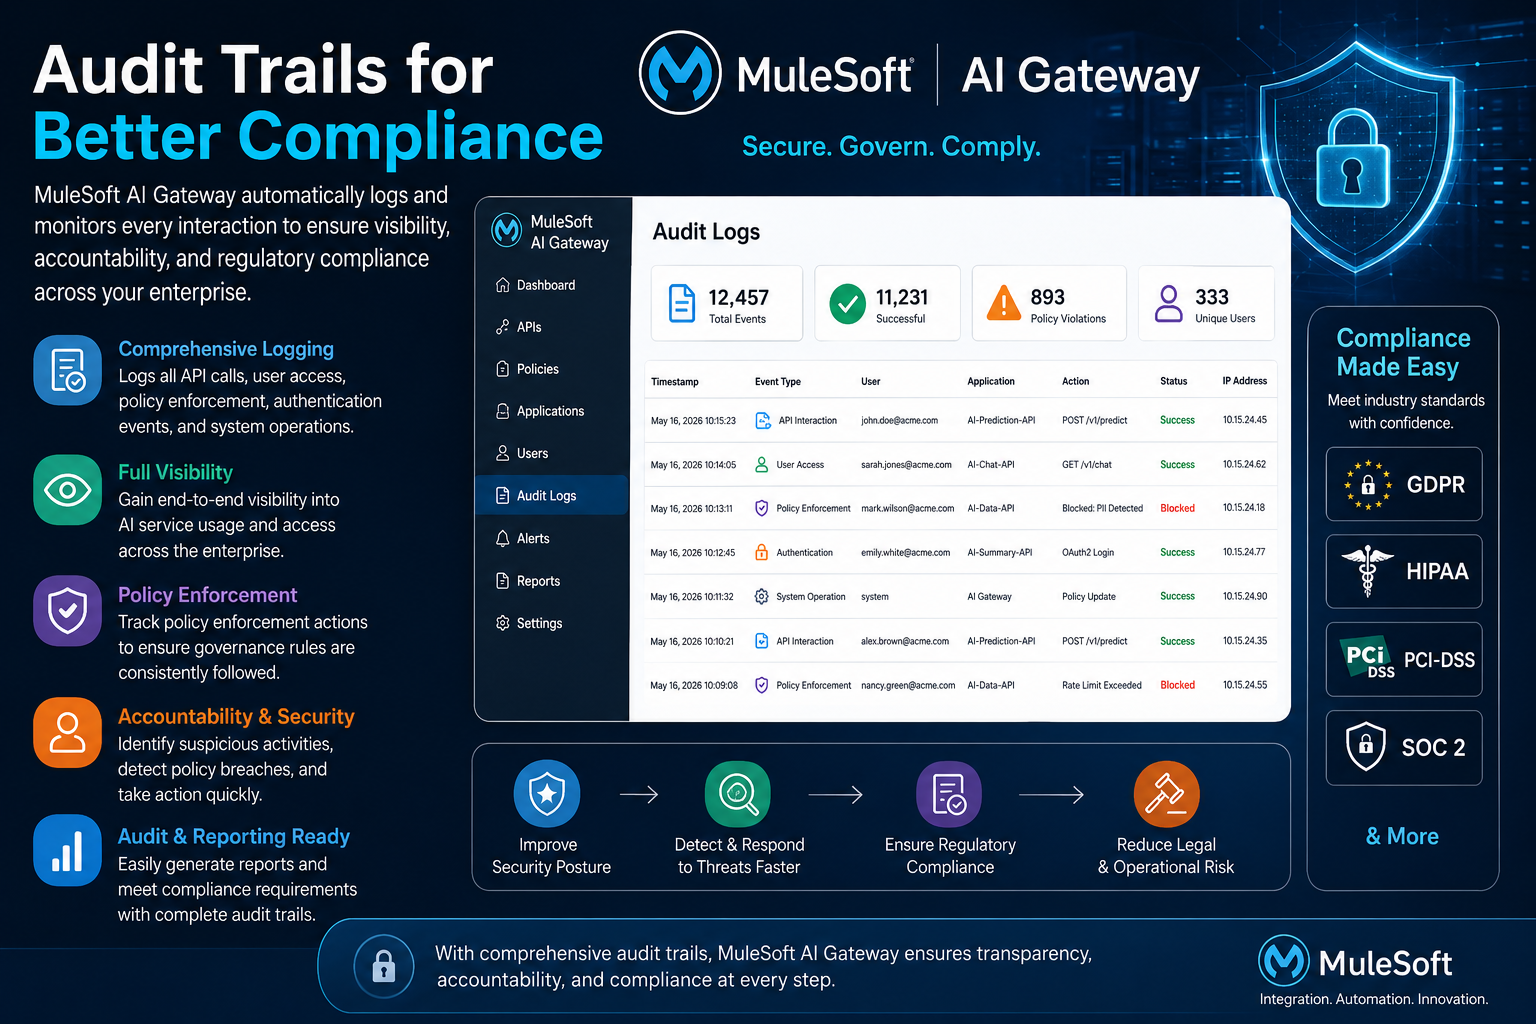
Task: Click the 'May 16, 2026 10:14:05' timestamp
Action: (693, 465)
